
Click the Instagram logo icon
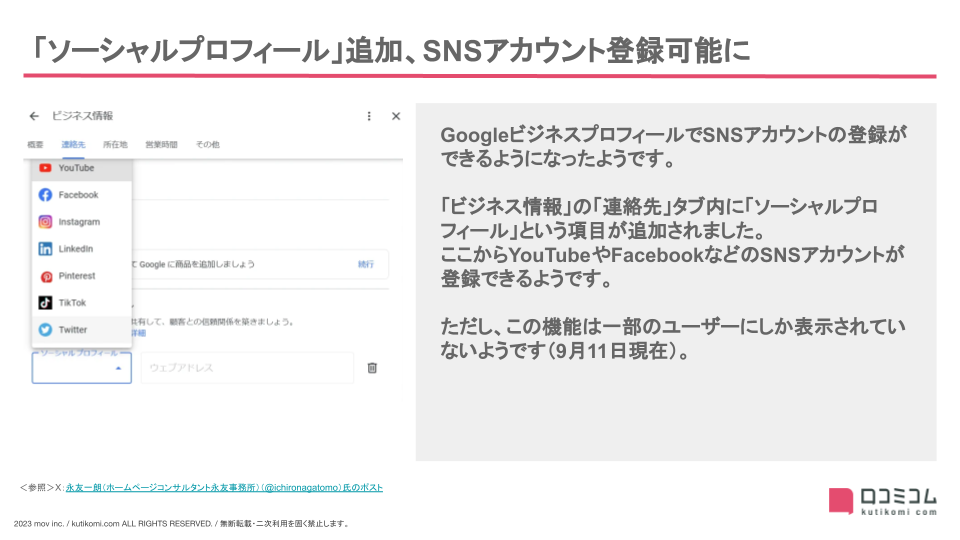pyautogui.click(x=45, y=222)
